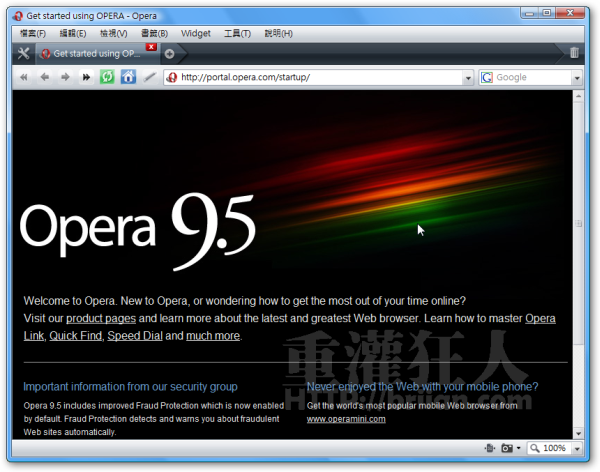The image size is (600, 472).
Task: Click the zoom magnifier icon
Action: pos(535,448)
